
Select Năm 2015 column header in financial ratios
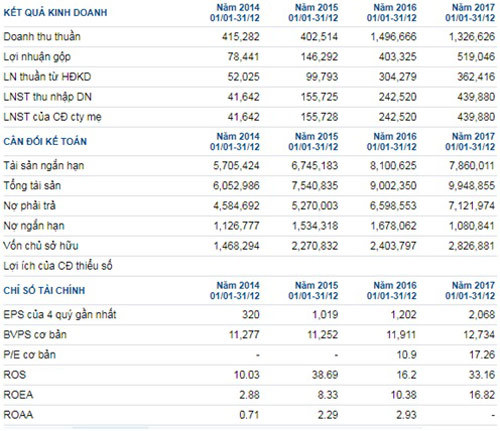pos(313,290)
